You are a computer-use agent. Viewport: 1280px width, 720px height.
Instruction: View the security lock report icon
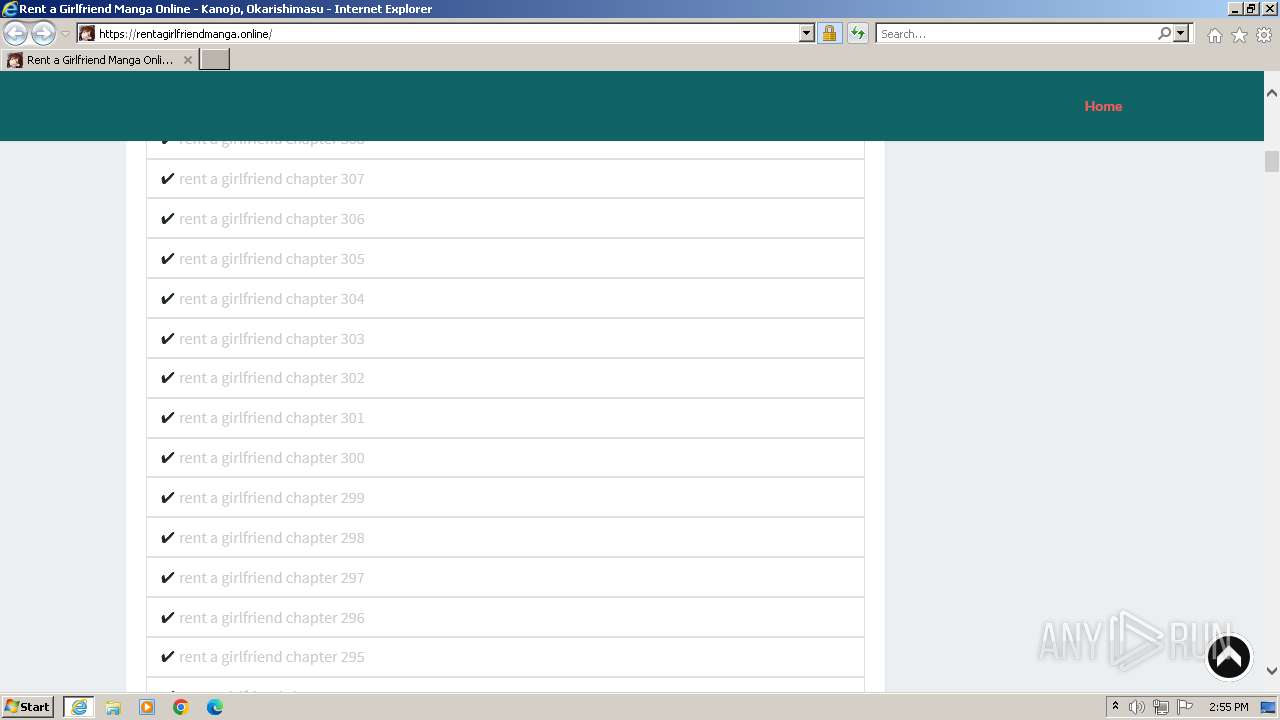(x=829, y=34)
